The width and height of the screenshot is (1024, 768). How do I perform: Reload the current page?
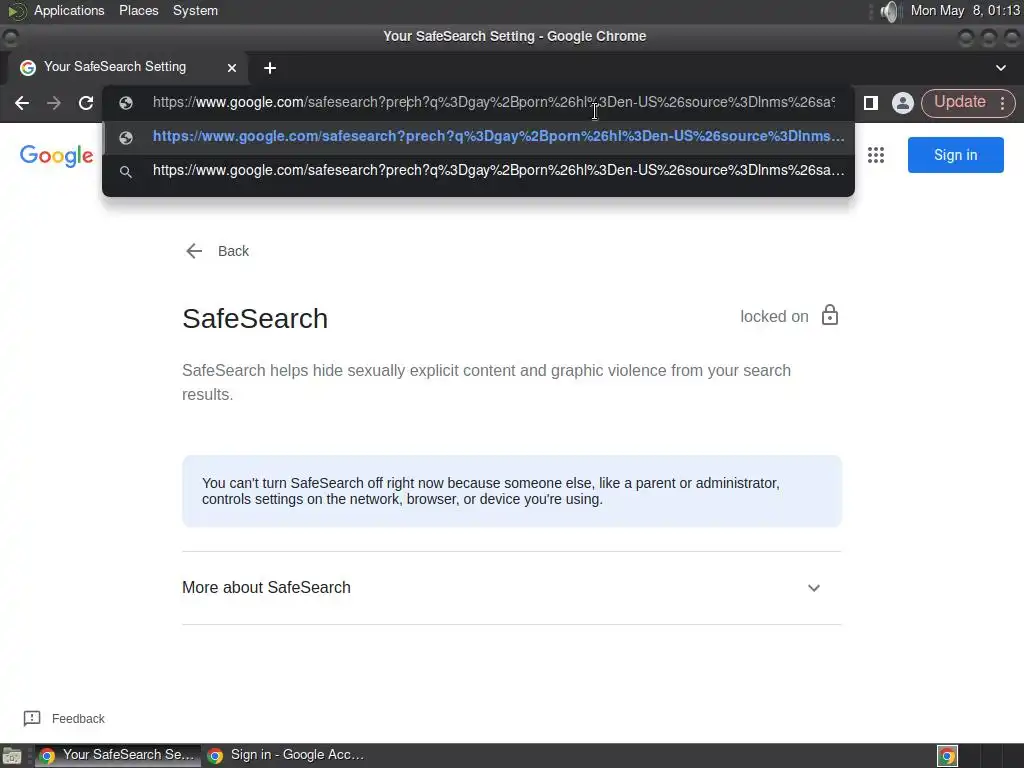(x=86, y=103)
